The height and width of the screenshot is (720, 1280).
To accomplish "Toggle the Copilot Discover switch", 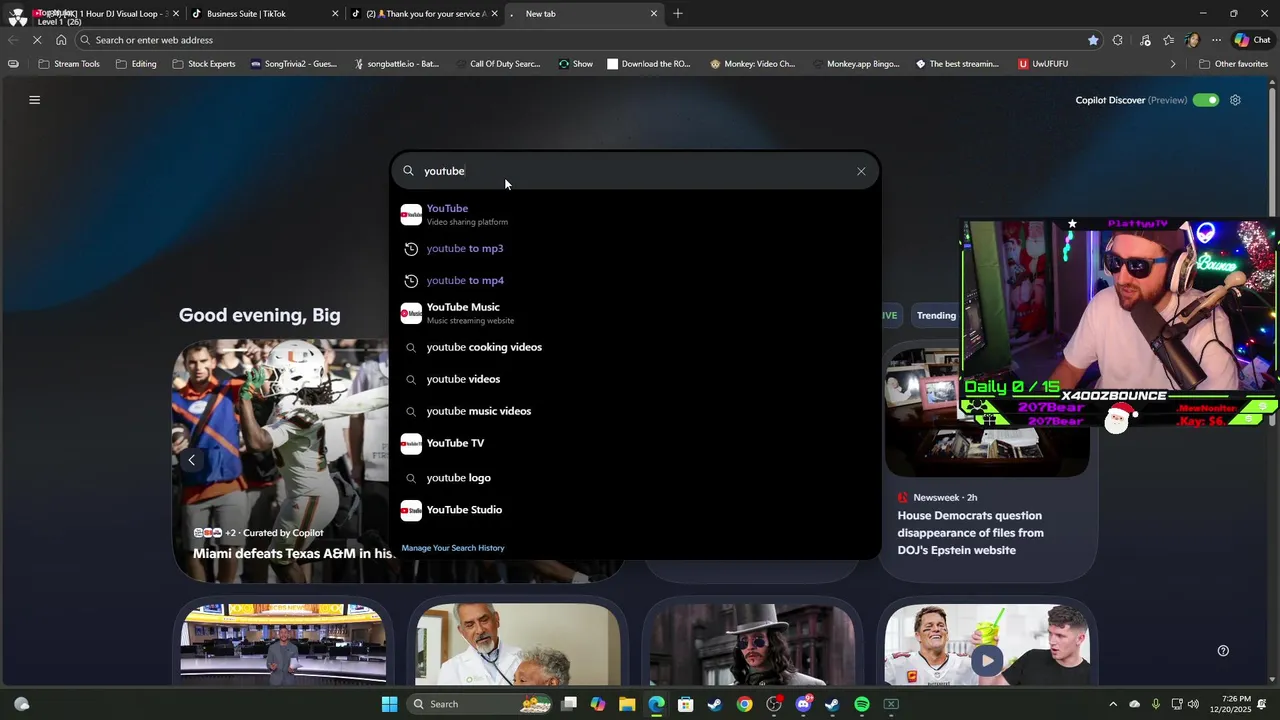I will point(1206,100).
